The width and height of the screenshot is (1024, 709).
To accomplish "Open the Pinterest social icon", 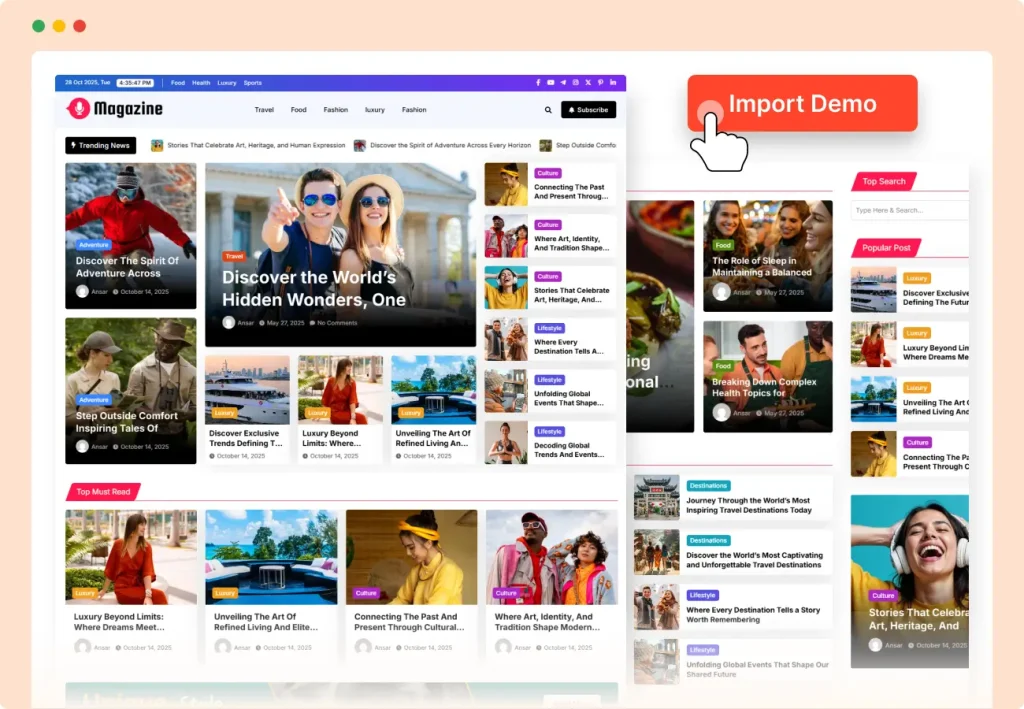I will (x=600, y=83).
